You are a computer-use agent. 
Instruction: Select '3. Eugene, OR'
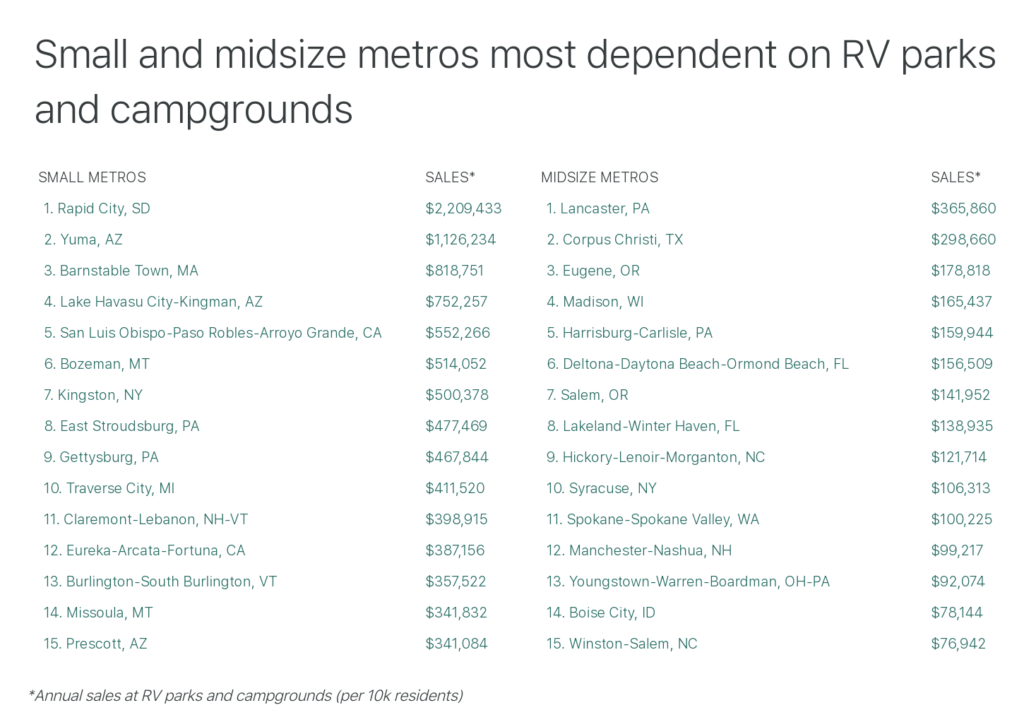[x=593, y=270]
